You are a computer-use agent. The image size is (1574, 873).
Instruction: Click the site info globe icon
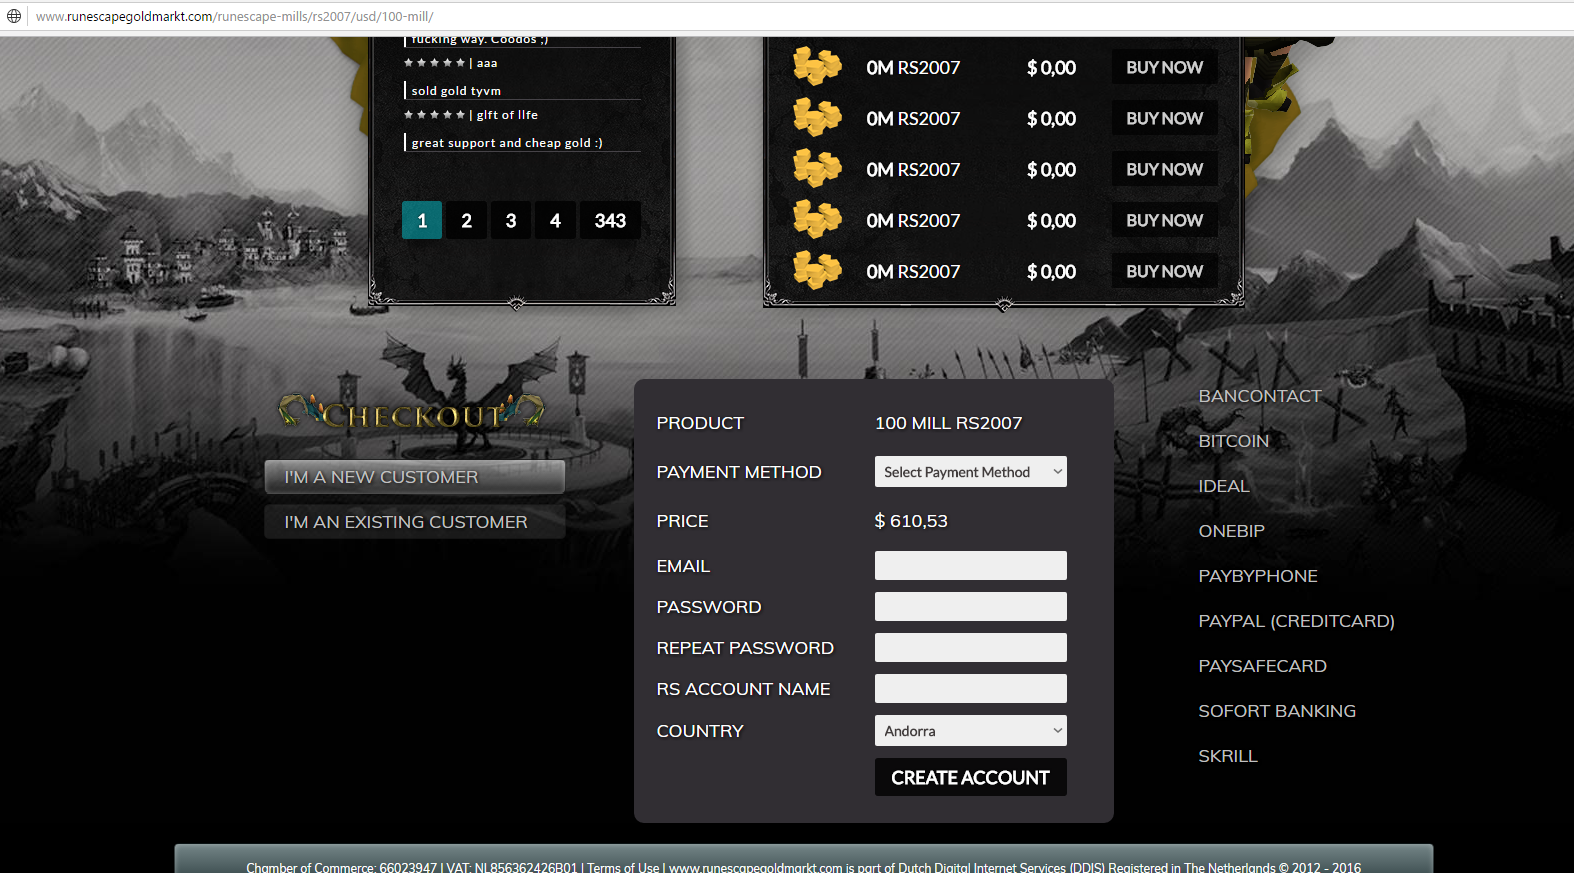(14, 16)
